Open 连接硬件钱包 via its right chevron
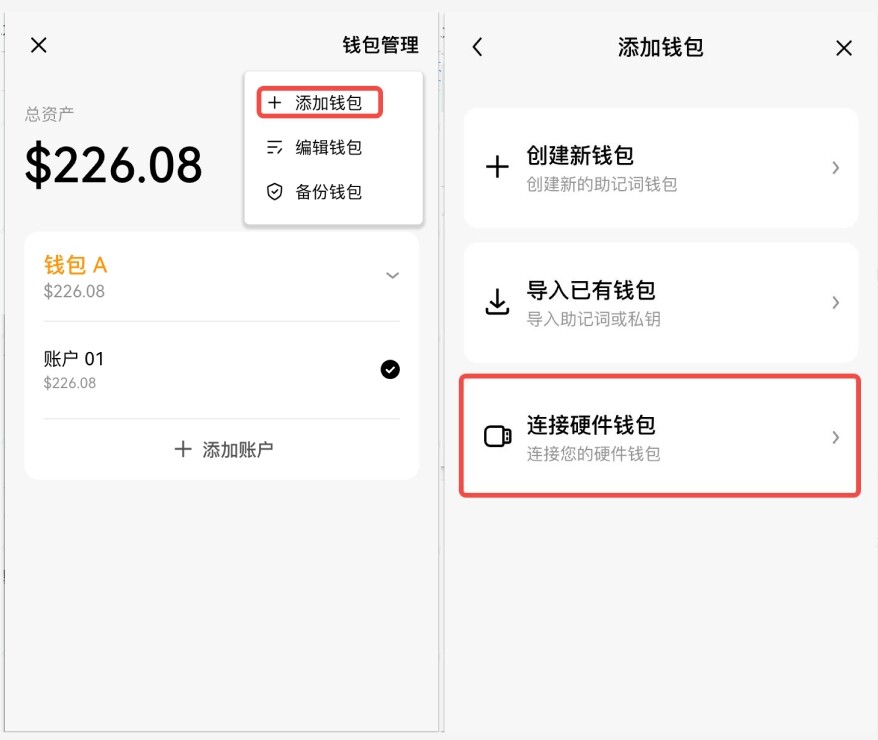Screen dimensions: 878x740 (x=836, y=437)
